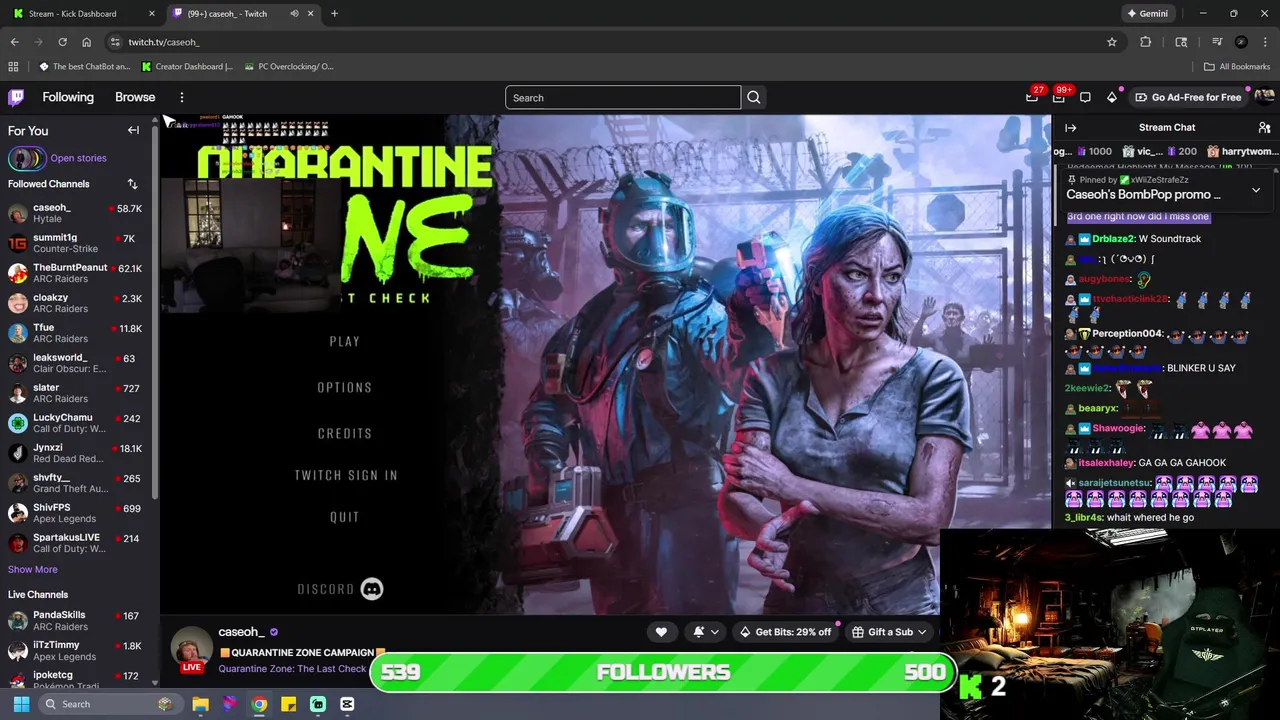Go to browser home page
This screenshot has height=720, width=1280.
coord(86,42)
